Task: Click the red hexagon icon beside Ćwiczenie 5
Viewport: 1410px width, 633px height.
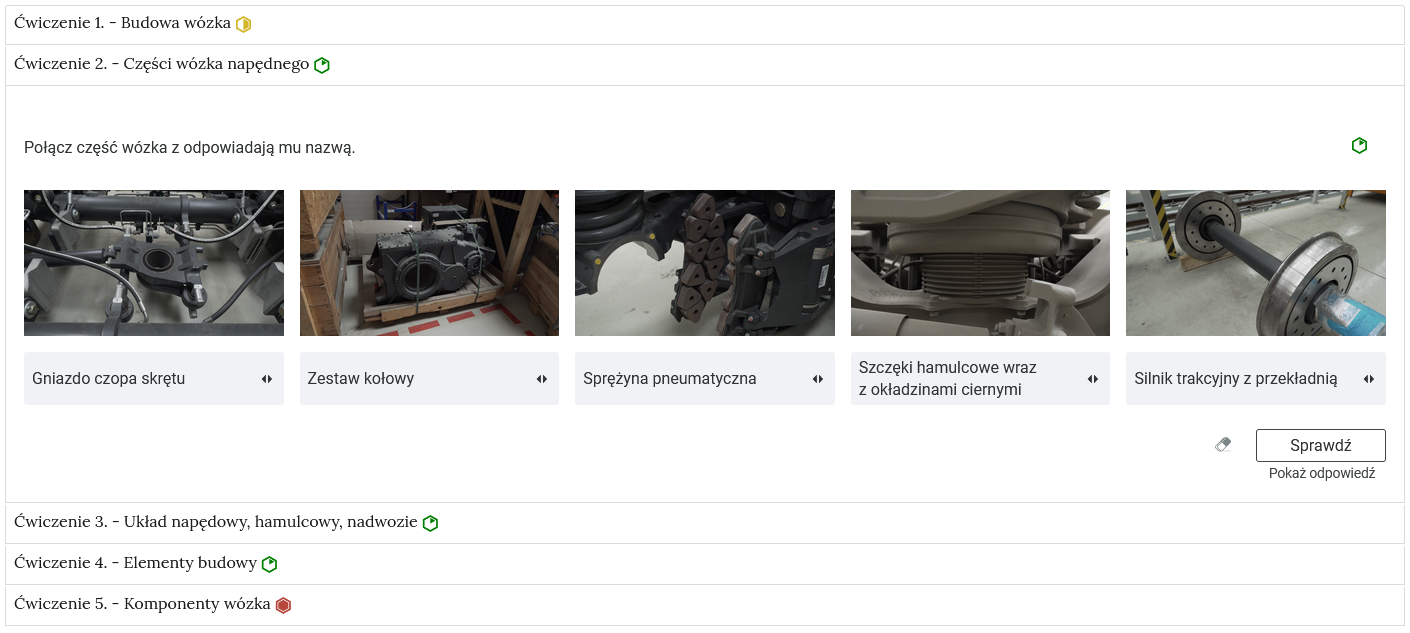Action: pos(283,605)
